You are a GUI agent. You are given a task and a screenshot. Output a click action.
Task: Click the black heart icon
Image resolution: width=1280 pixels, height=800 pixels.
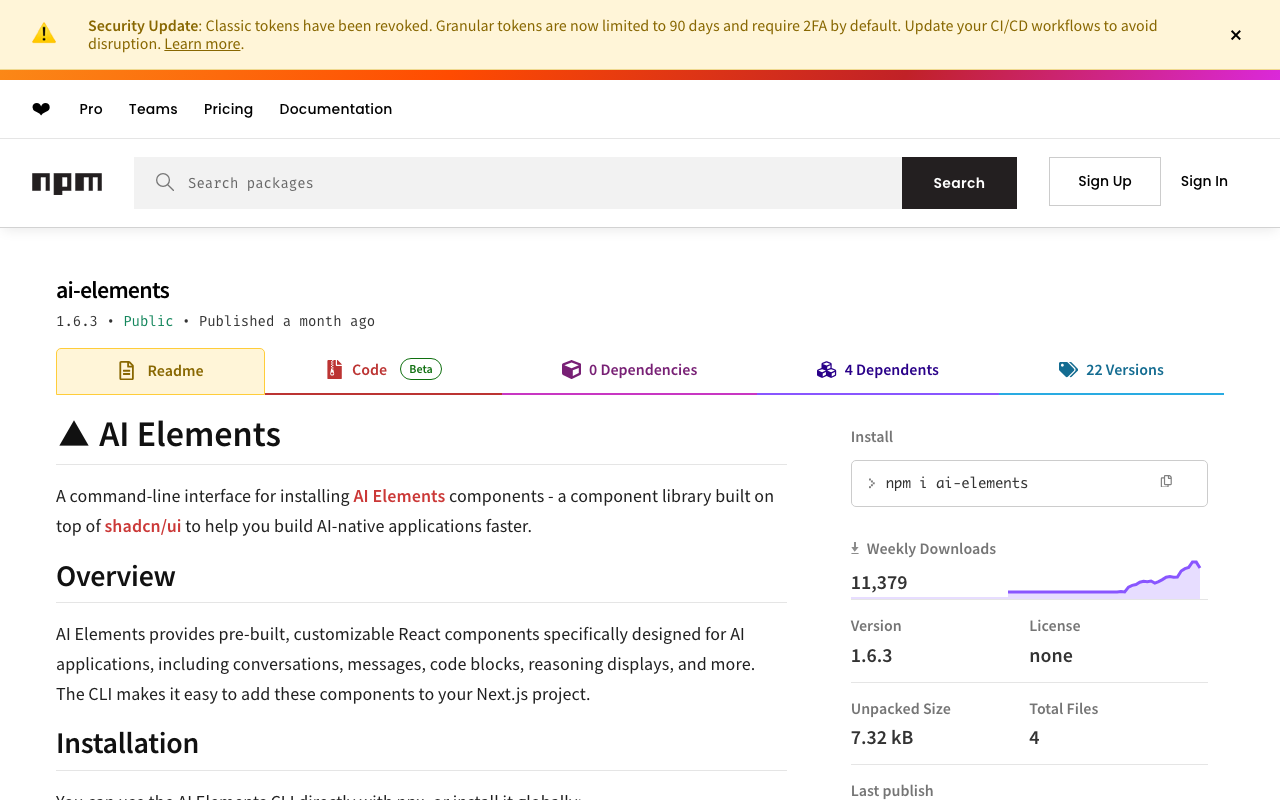point(41,109)
